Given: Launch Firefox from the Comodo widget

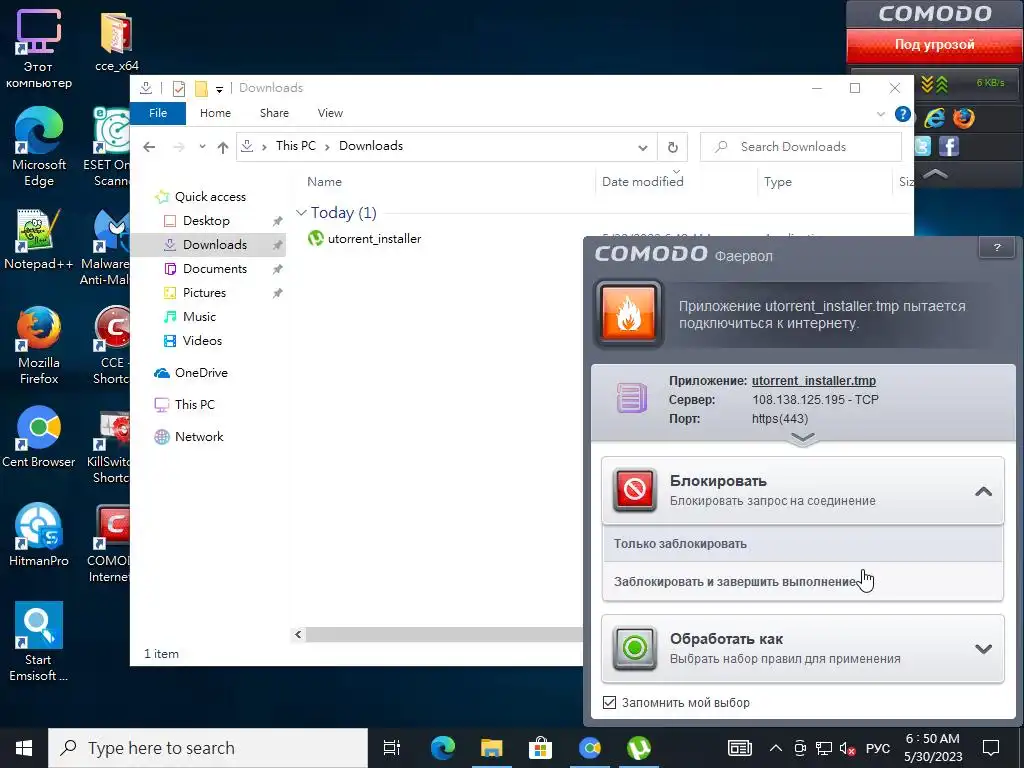Looking at the screenshot, I should [x=963, y=118].
